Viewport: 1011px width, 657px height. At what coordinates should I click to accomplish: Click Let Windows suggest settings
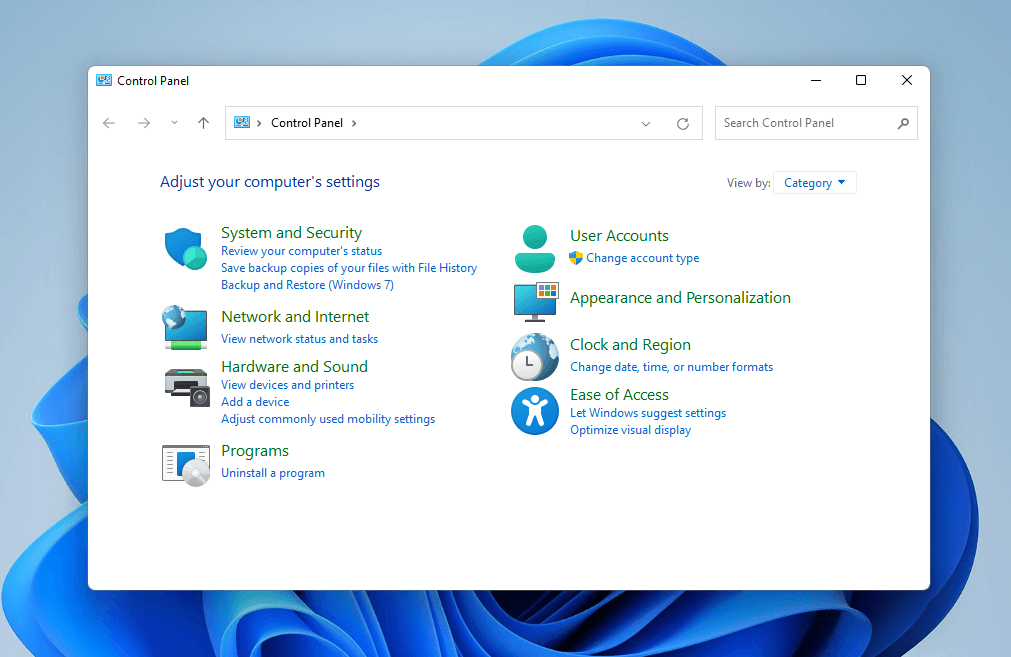[x=648, y=413]
